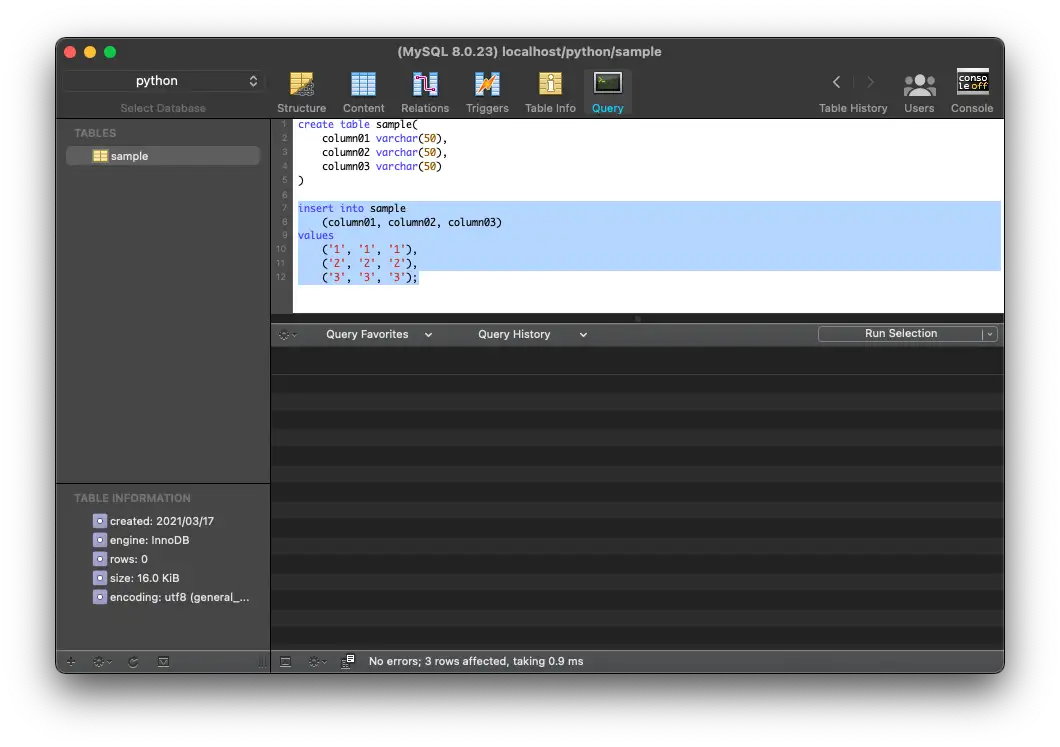Click the 'No errors; 3 rows affected' status
The image size is (1060, 747).
click(476, 661)
